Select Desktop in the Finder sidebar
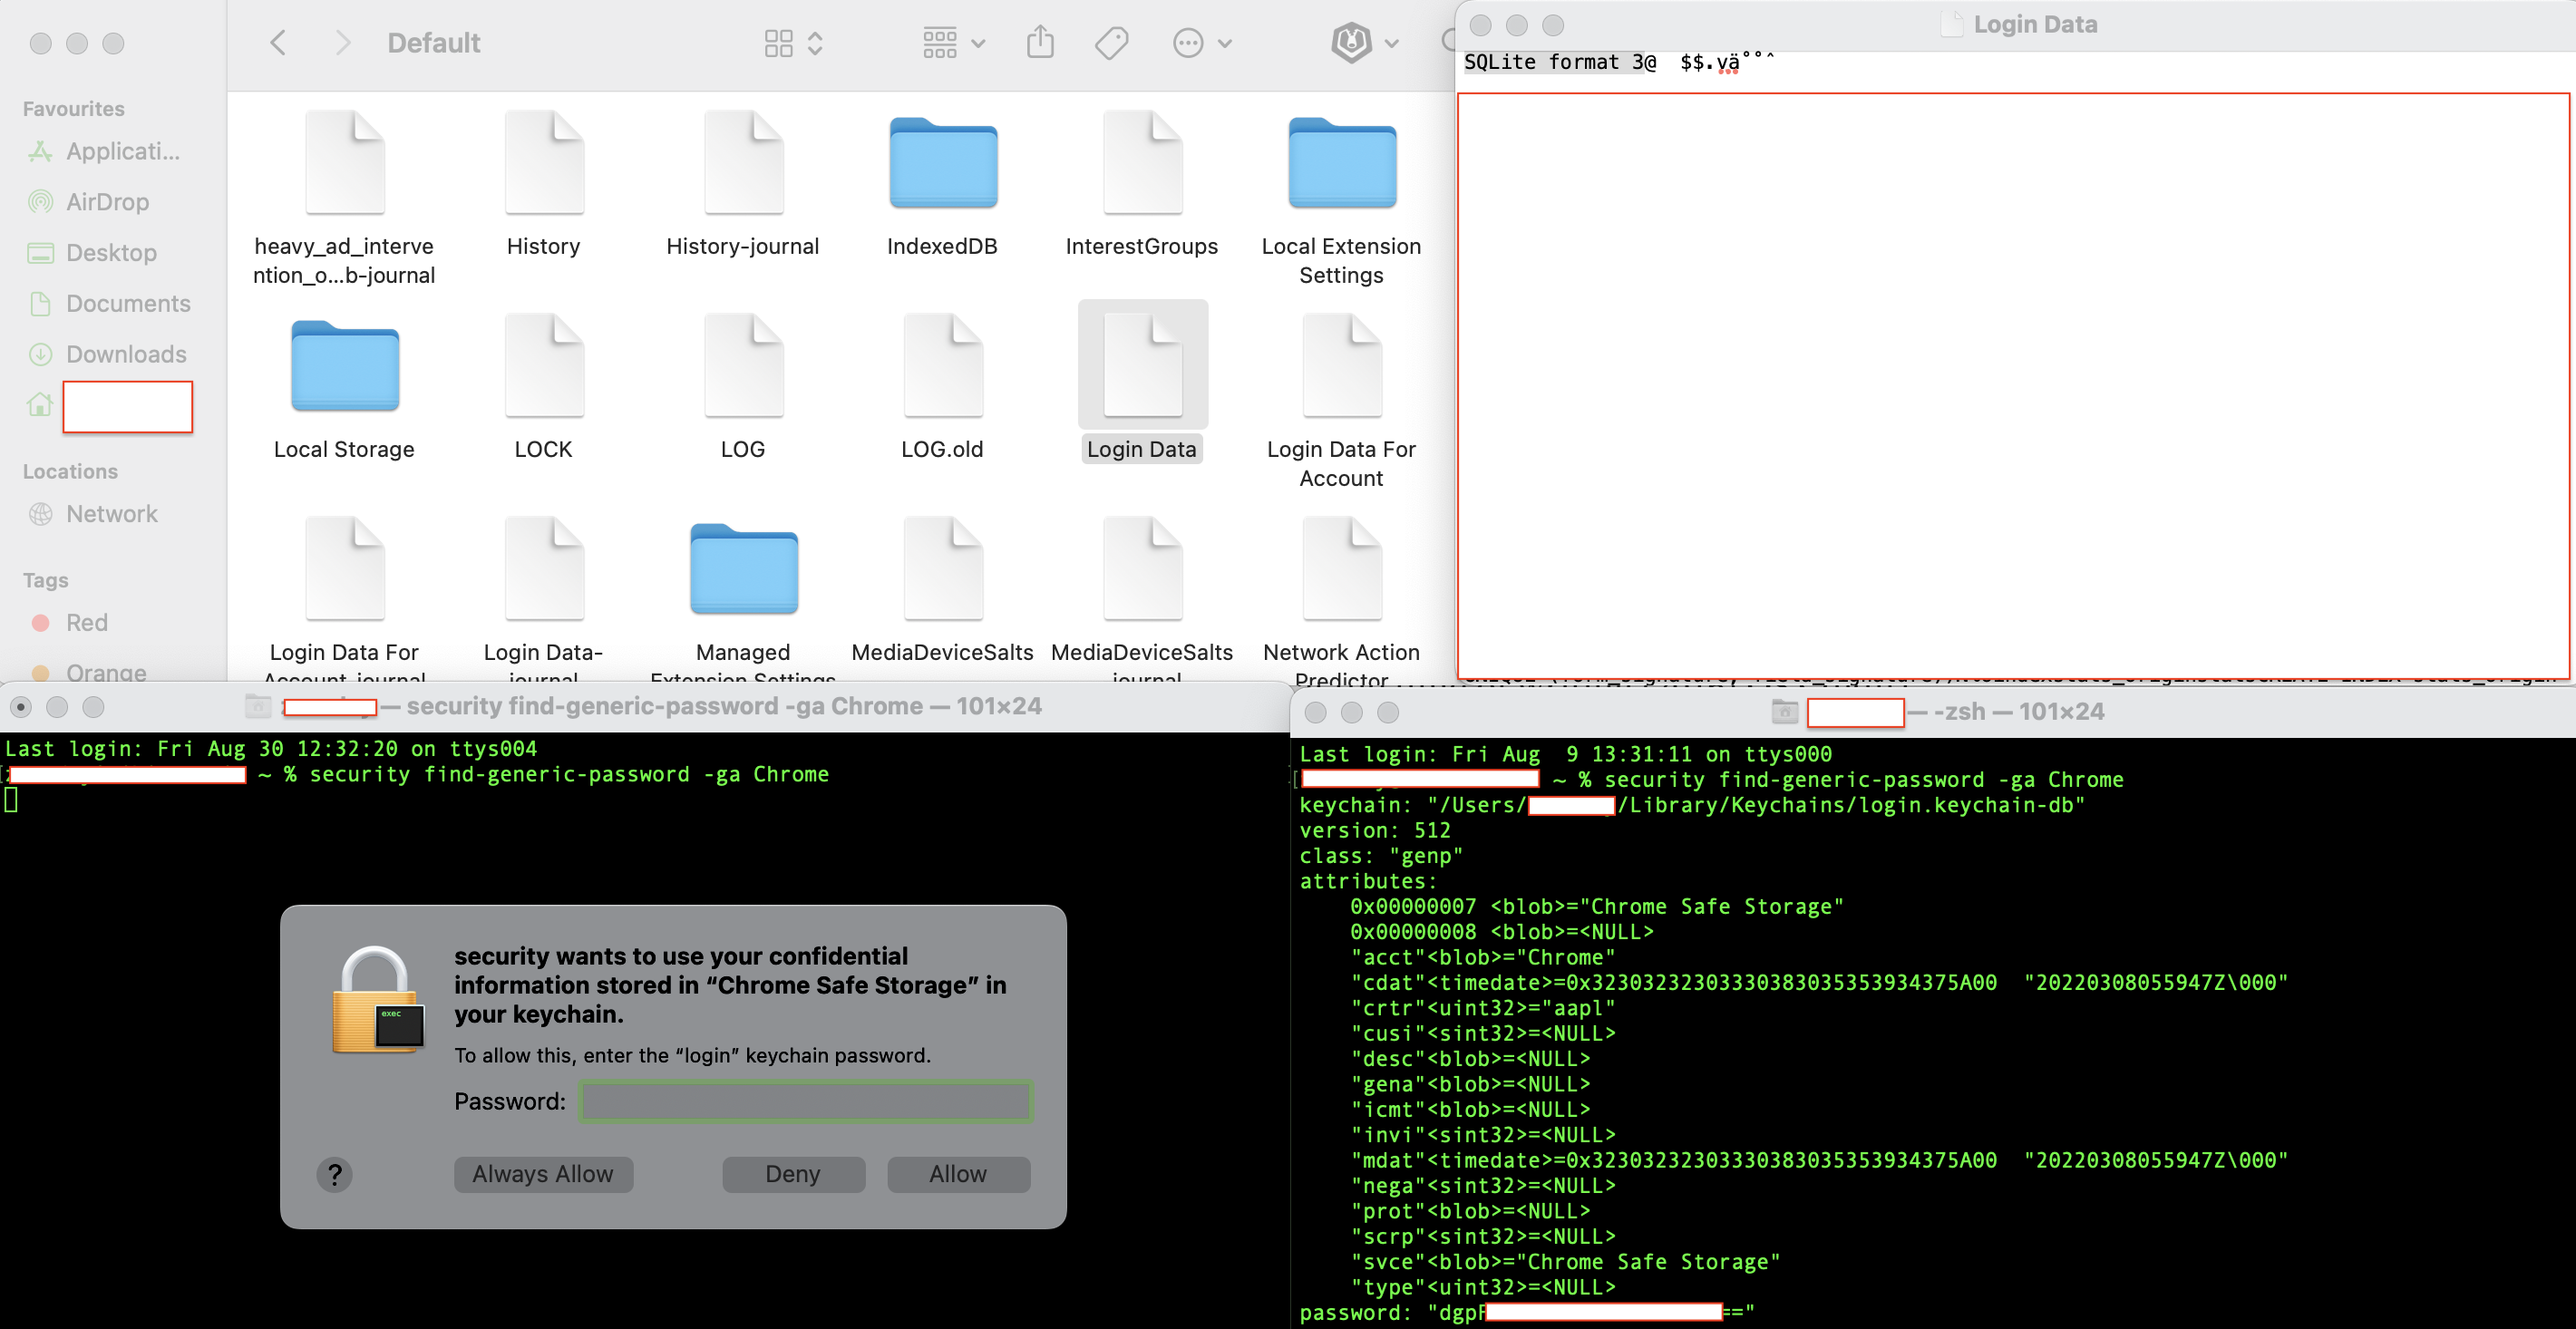The width and height of the screenshot is (2576, 1329). coord(92,253)
